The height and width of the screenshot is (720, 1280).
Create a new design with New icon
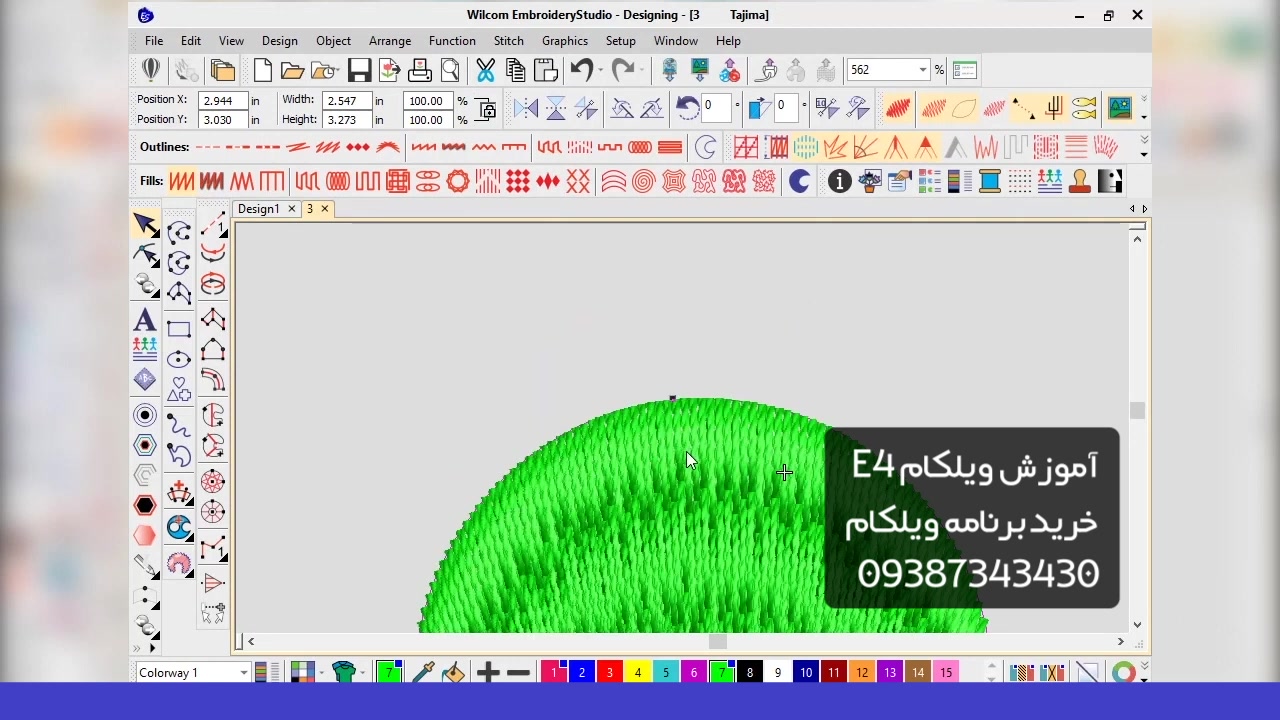click(262, 70)
